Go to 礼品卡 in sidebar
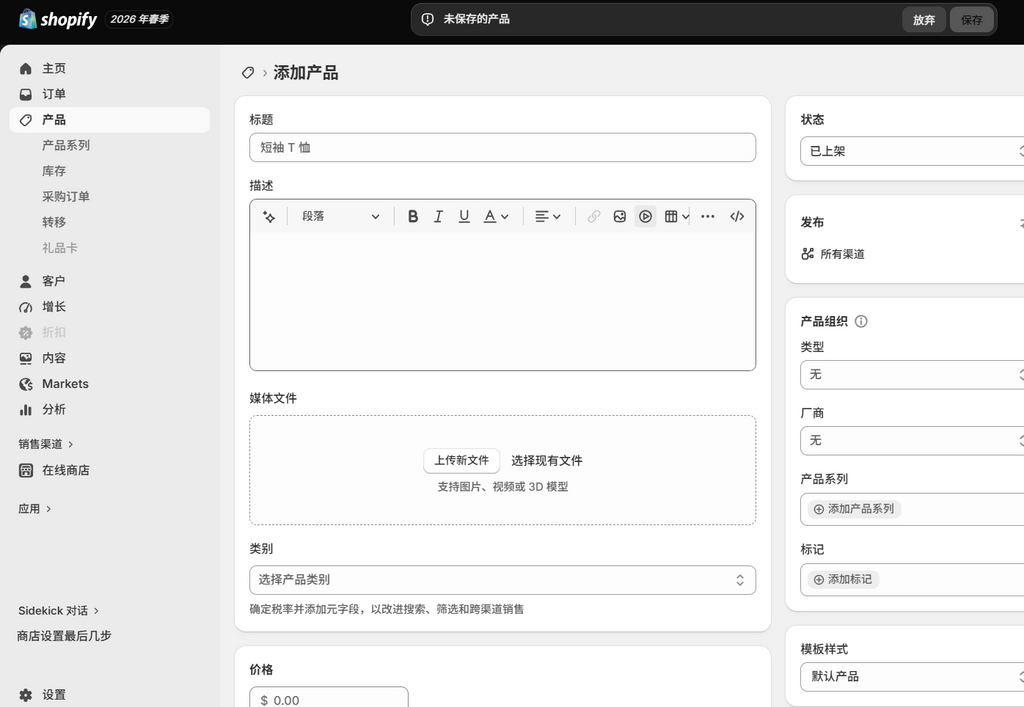Image resolution: width=1024 pixels, height=707 pixels. coord(60,248)
